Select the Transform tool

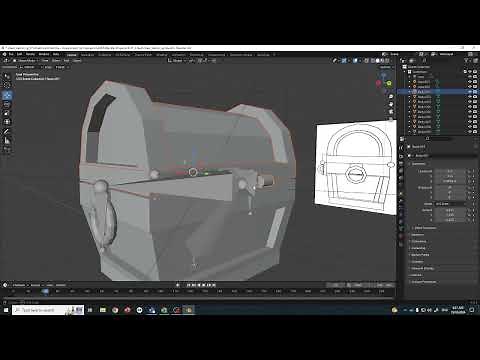click(x=7, y=122)
